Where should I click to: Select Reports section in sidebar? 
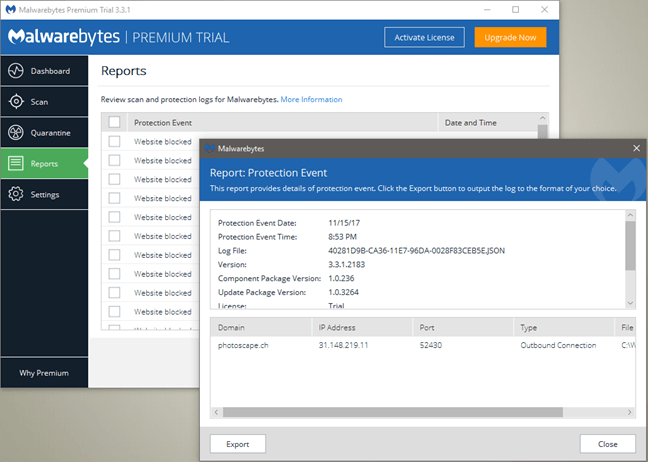[44, 163]
